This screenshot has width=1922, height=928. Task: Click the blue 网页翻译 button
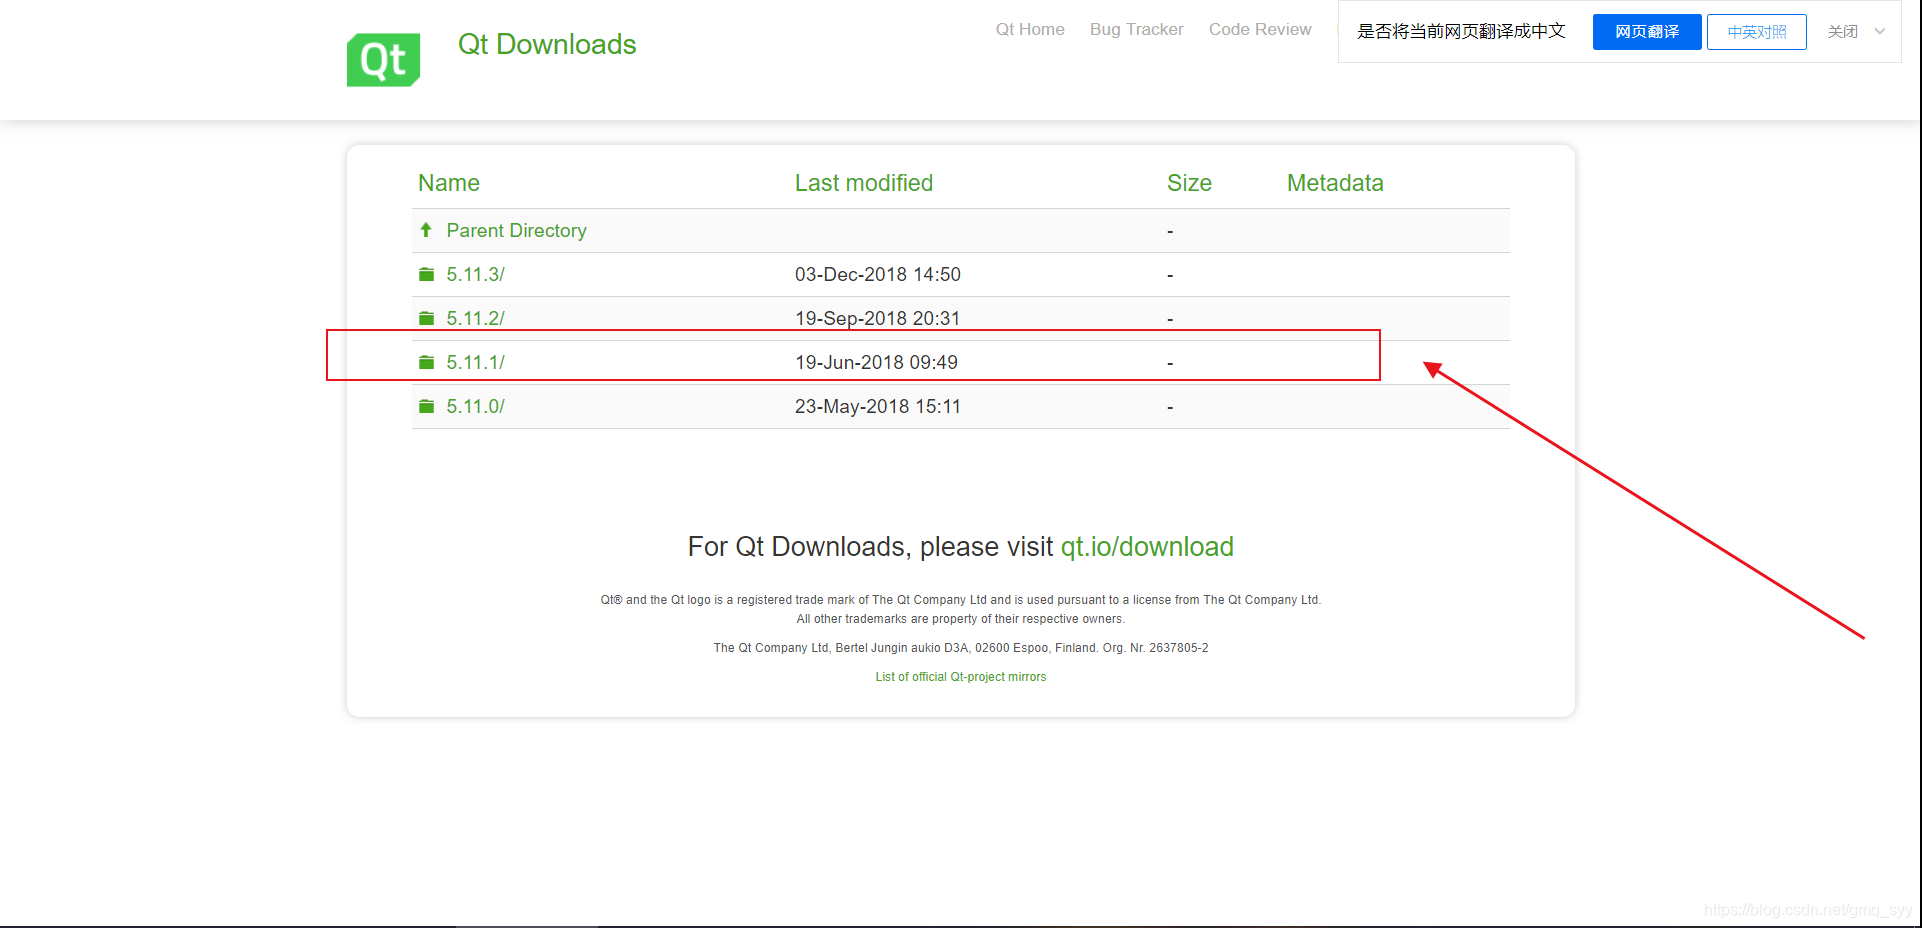tap(1647, 32)
